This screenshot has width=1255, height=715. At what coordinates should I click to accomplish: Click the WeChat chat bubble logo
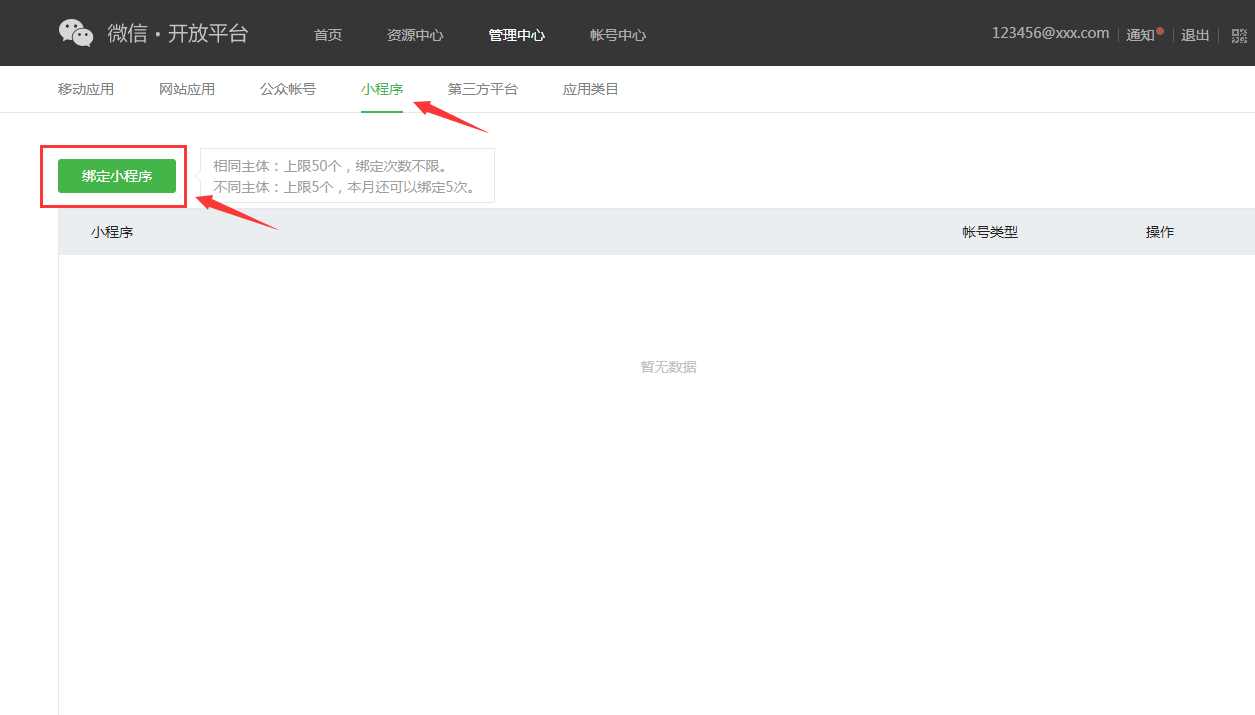[x=76, y=33]
